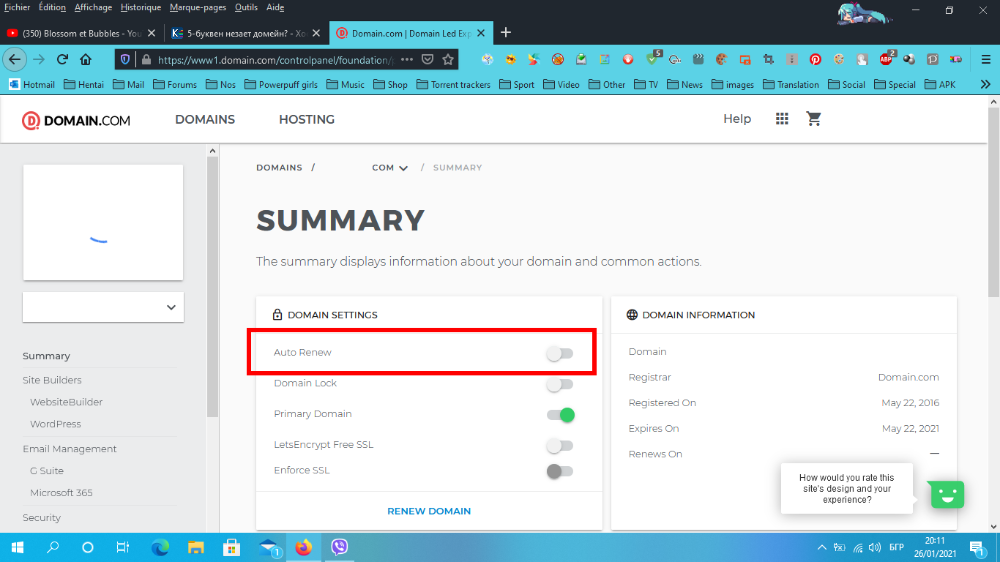Click the Firefox home icon
Viewport: 1000px width, 562px height.
(85, 59)
